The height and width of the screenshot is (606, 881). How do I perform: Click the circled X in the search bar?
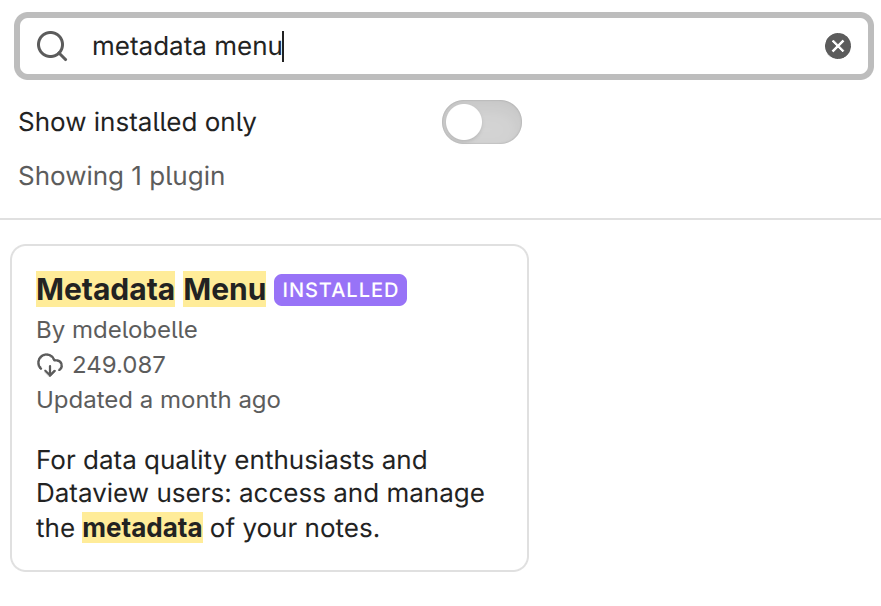pos(837,45)
